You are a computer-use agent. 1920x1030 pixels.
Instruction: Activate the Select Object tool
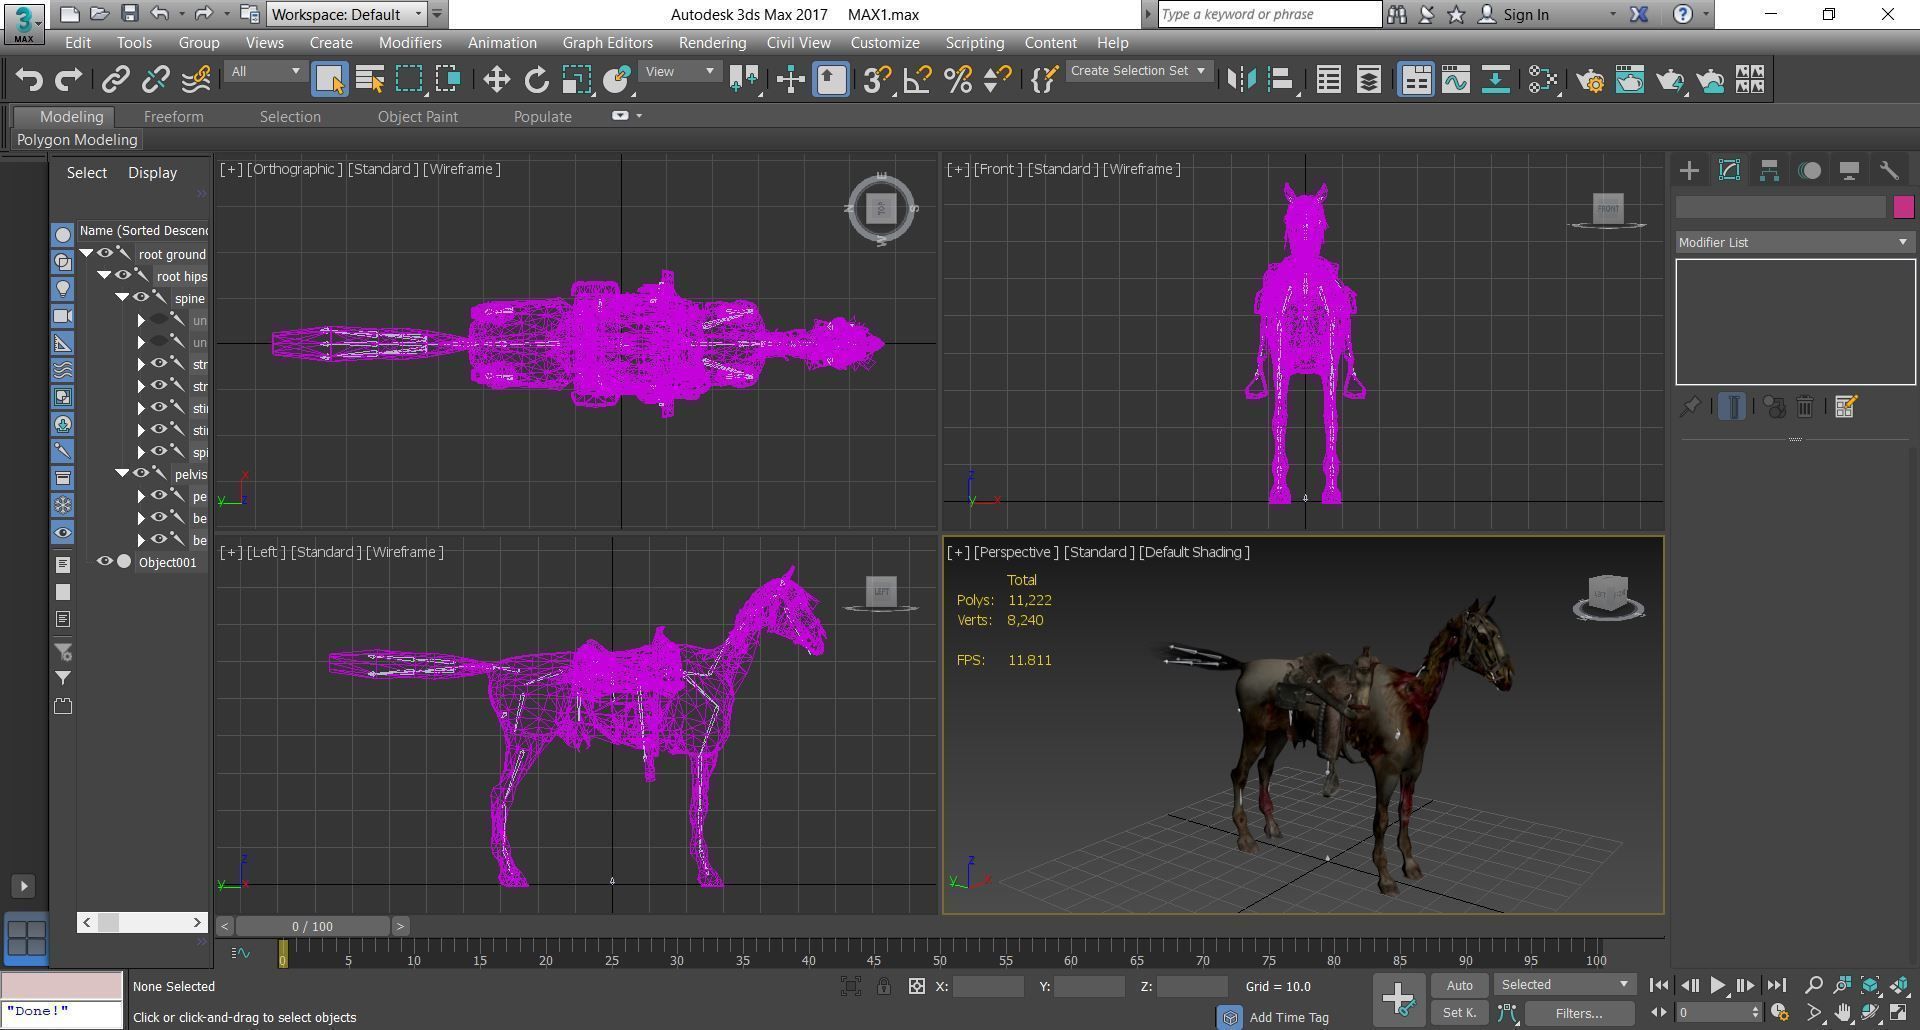tap(330, 80)
